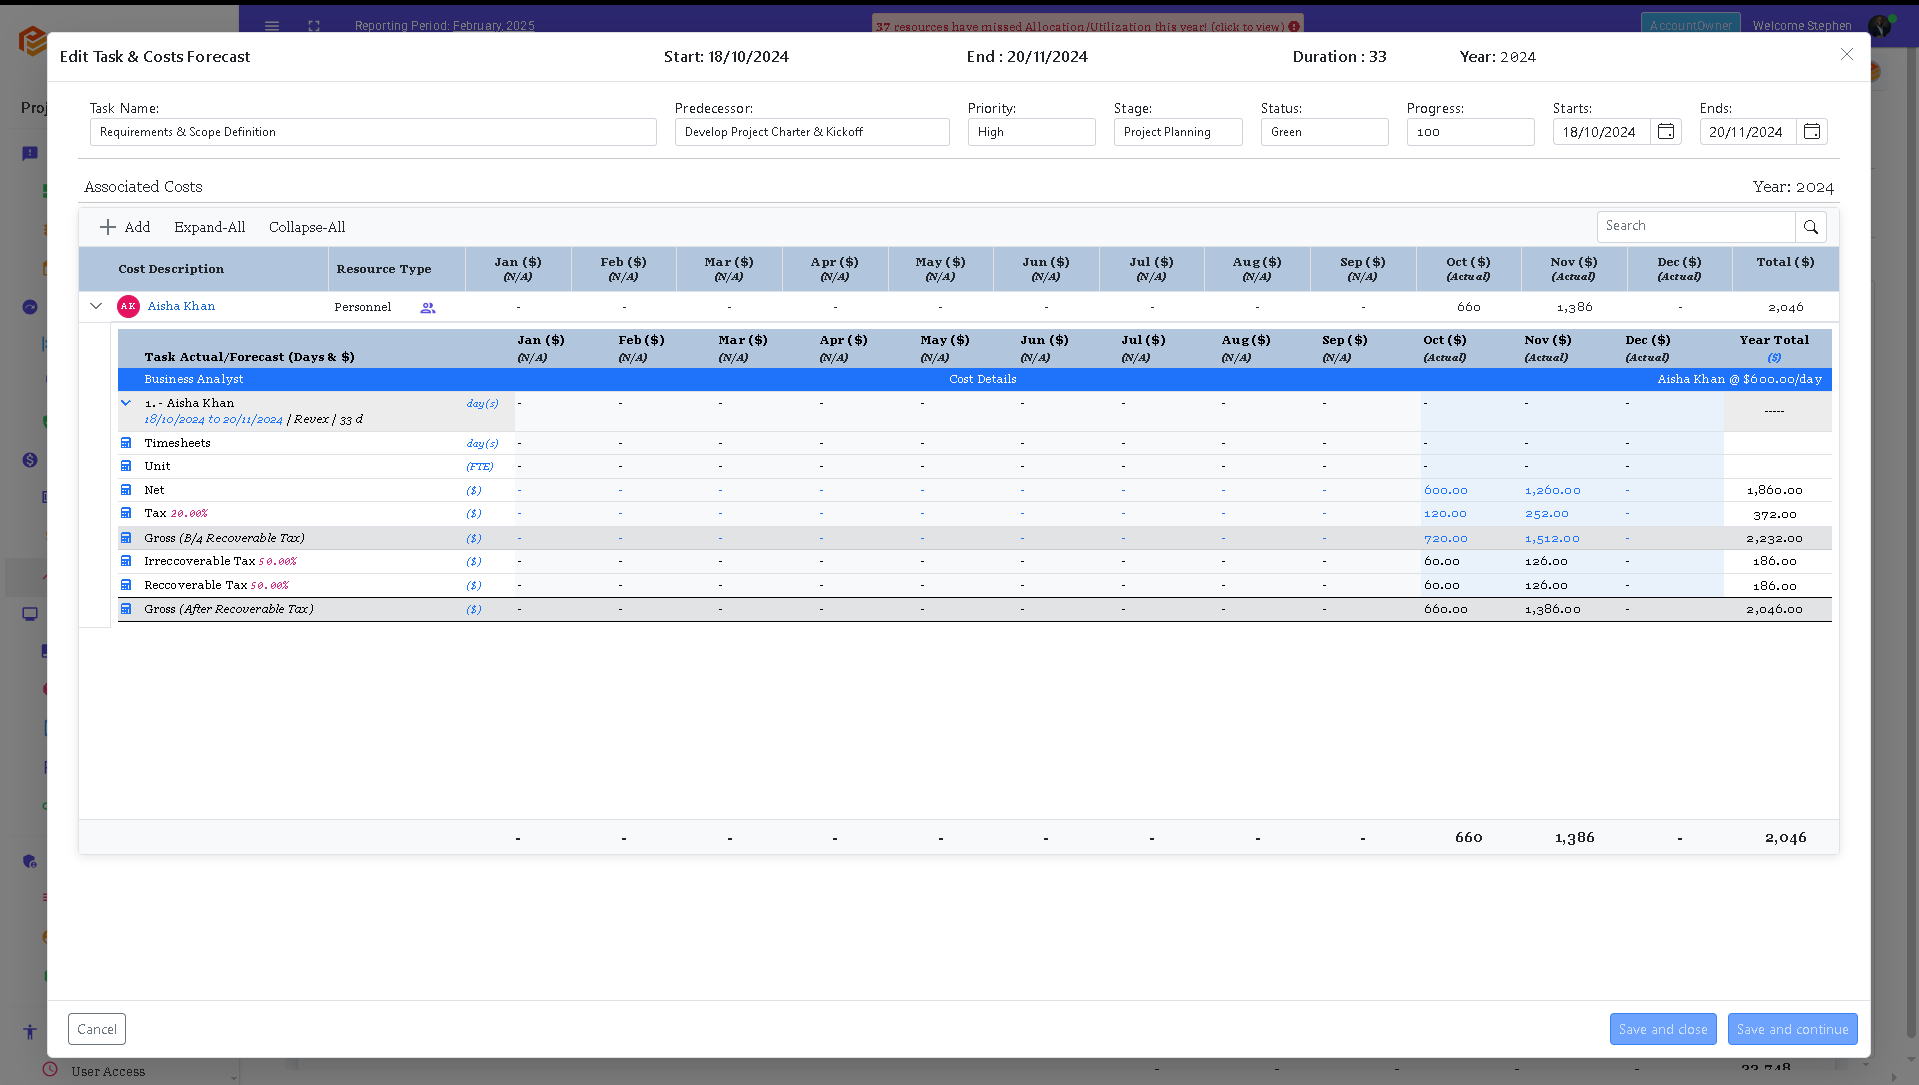Click the search magnifier icon
The image size is (1919, 1085).
click(x=1811, y=227)
